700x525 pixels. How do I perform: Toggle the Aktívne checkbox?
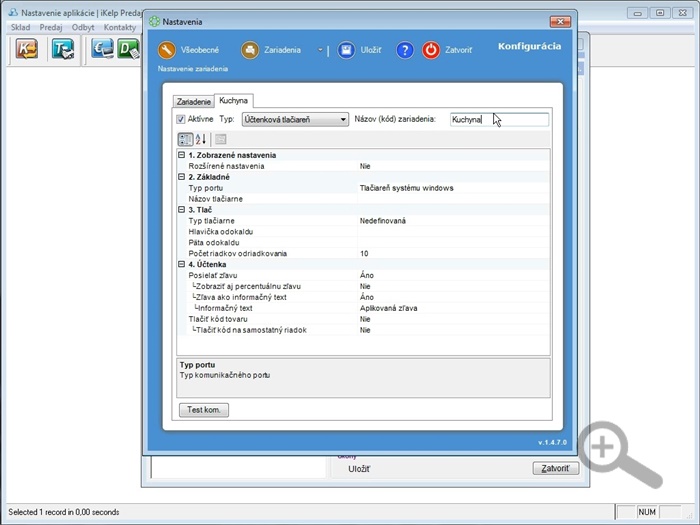tap(180, 119)
